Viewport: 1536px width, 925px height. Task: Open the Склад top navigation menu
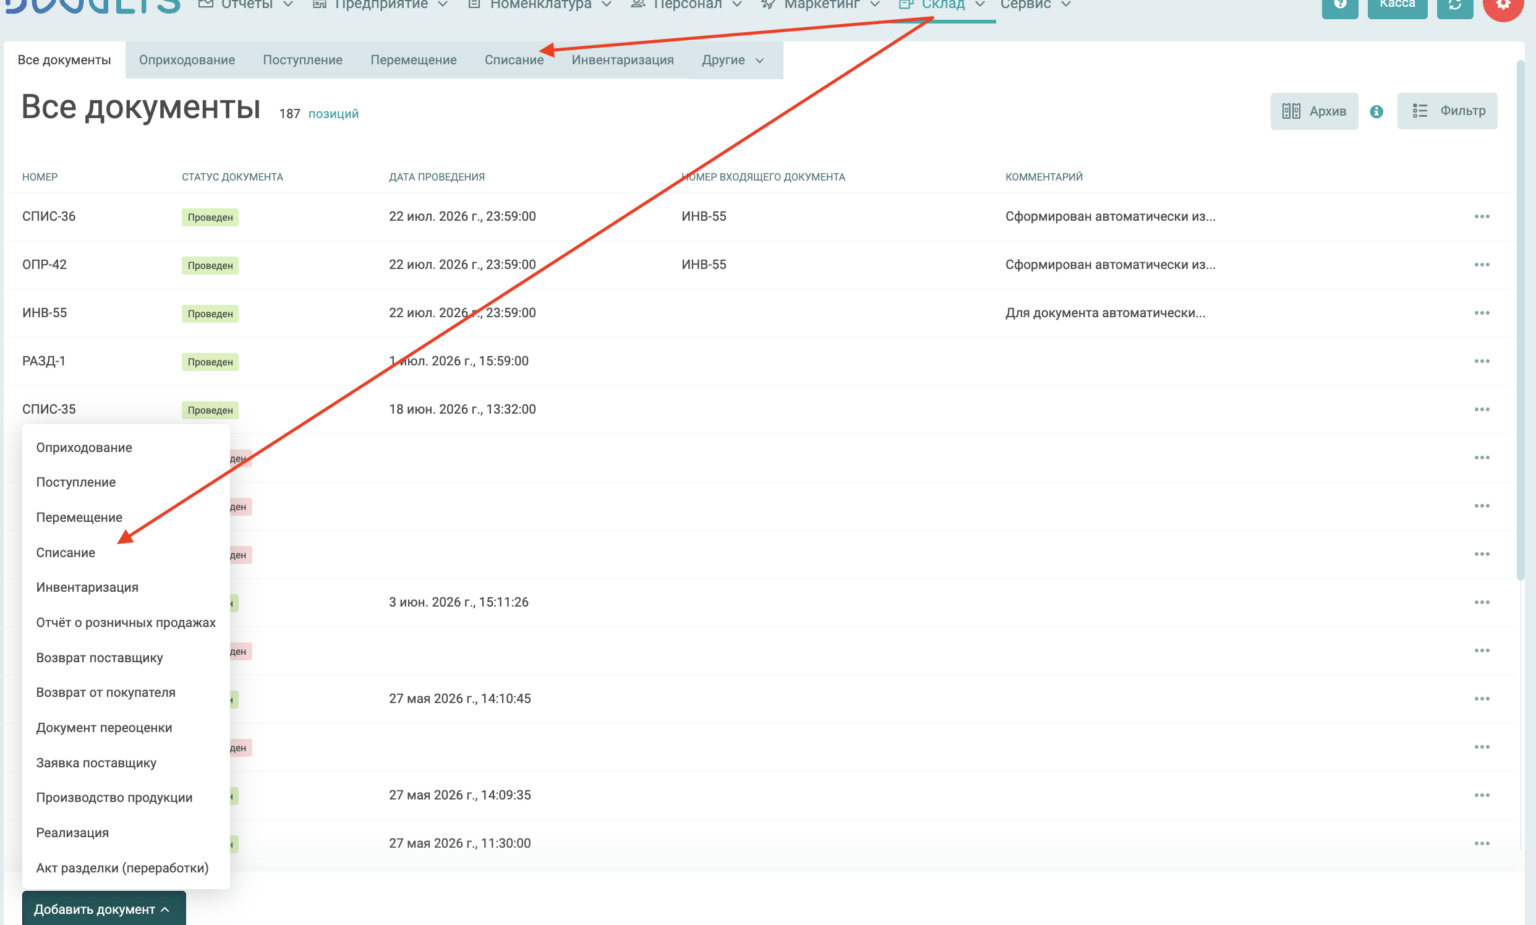(942, 5)
